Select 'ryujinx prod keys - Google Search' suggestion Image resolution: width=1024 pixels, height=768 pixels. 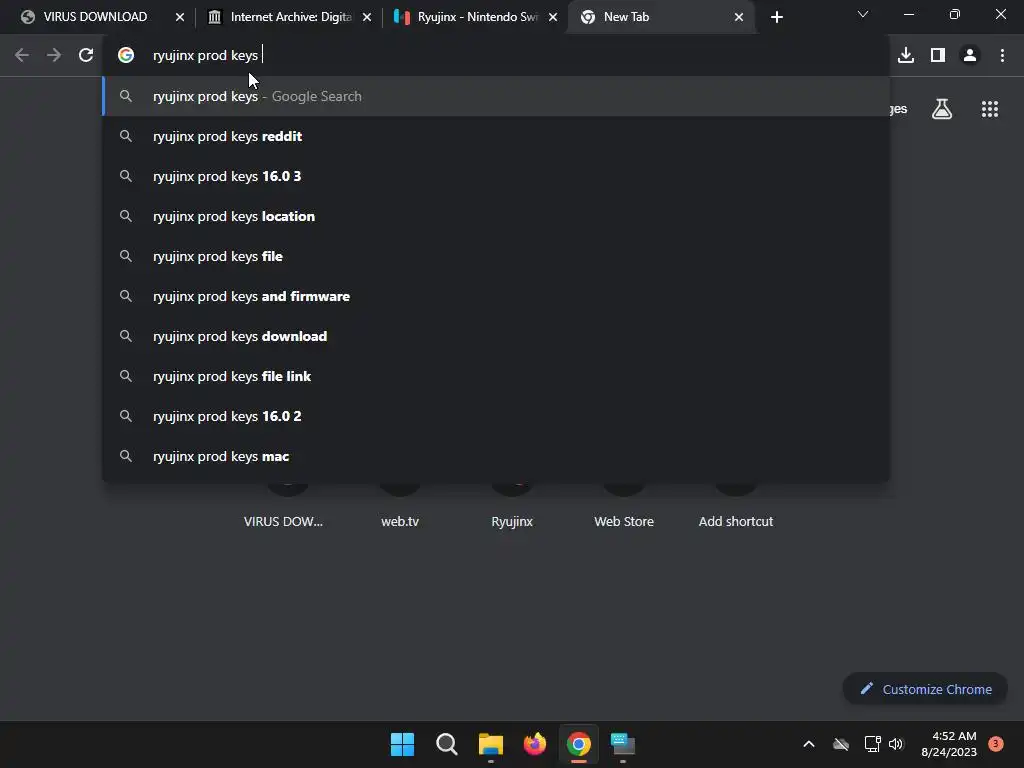click(496, 96)
